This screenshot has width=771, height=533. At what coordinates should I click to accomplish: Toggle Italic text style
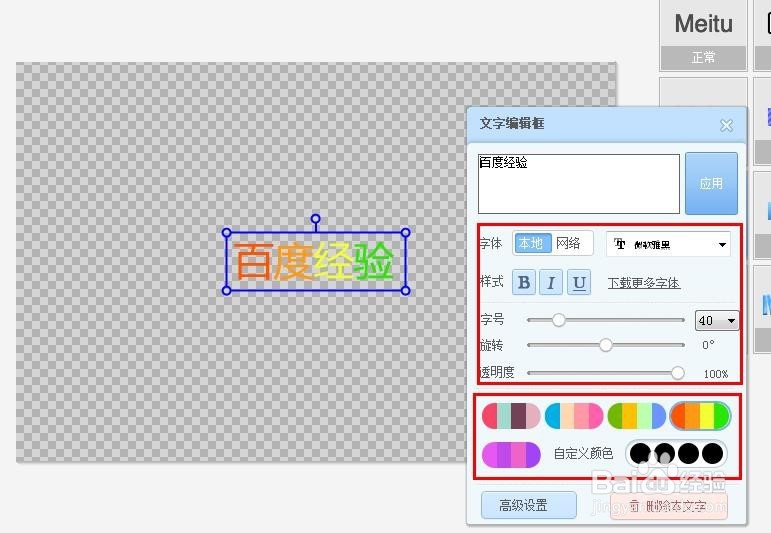[x=551, y=282]
